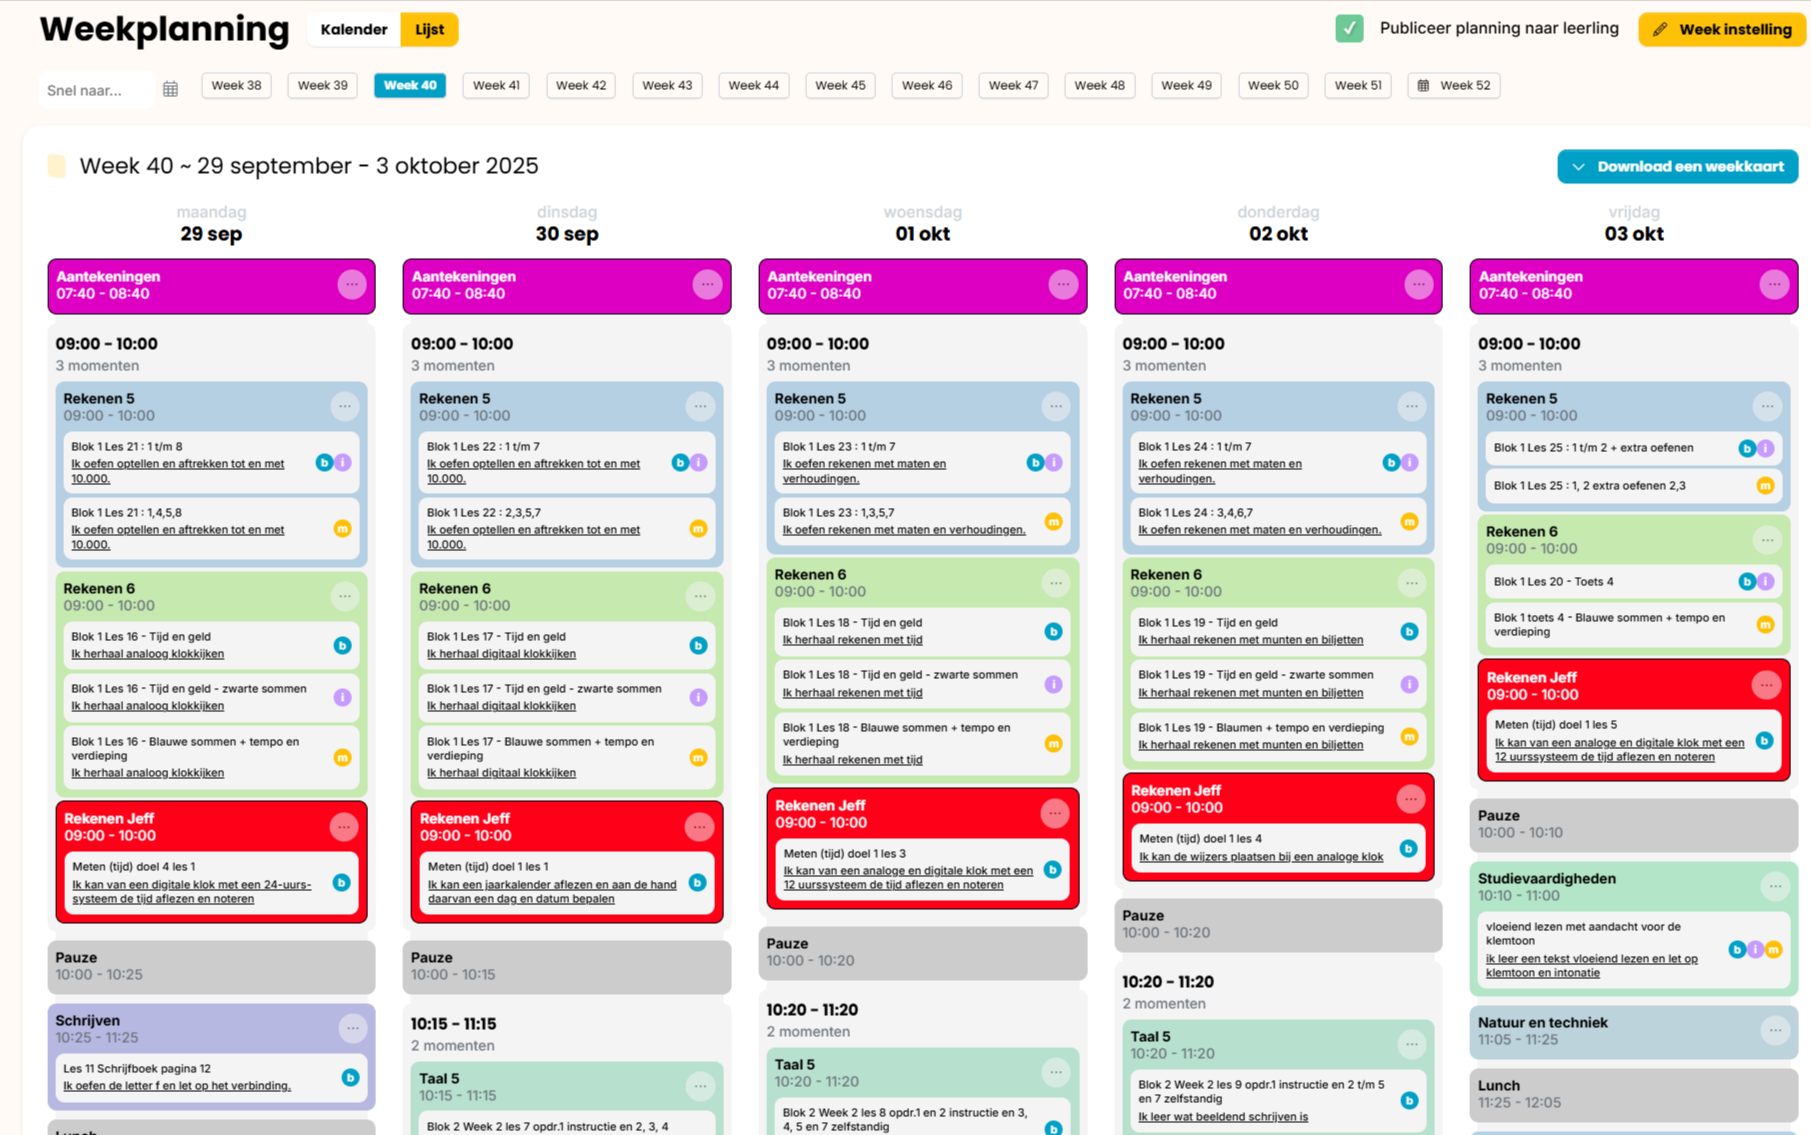Select the Lijst view toggle
The image size is (1811, 1135).
[x=429, y=30]
